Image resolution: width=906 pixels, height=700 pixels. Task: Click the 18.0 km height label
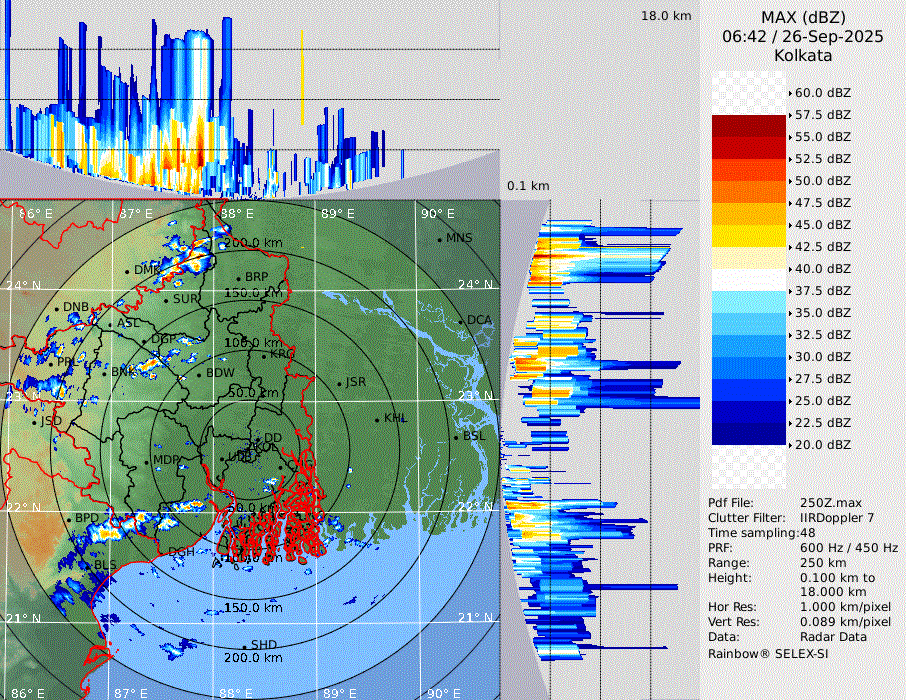click(x=666, y=16)
